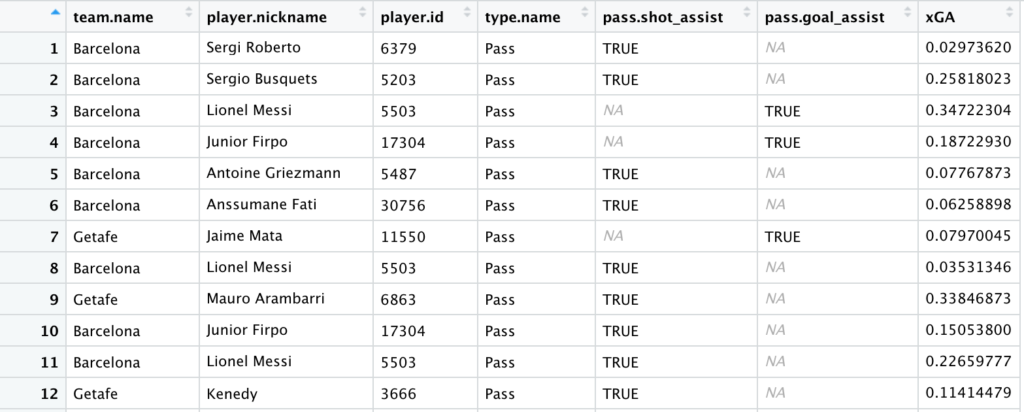1024x412 pixels.
Task: Click the Kenedy nickname cell
Action: (286, 394)
